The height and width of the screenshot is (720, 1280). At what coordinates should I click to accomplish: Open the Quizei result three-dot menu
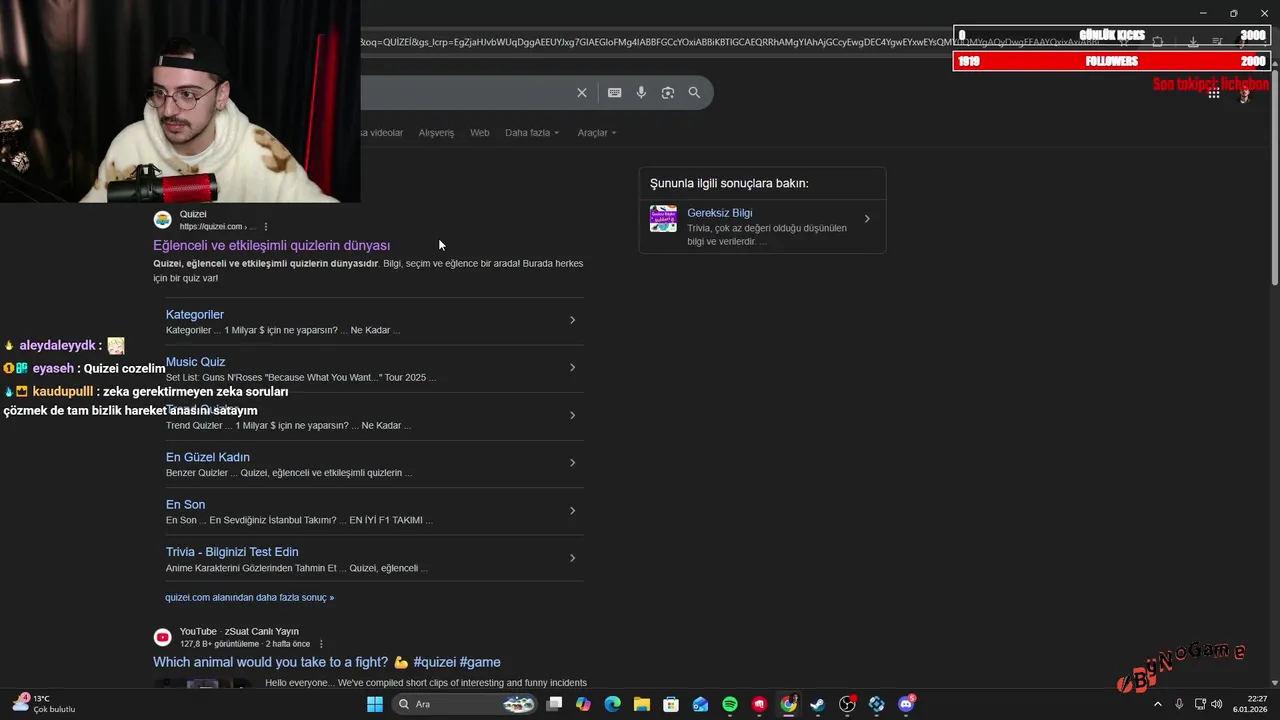tap(266, 227)
